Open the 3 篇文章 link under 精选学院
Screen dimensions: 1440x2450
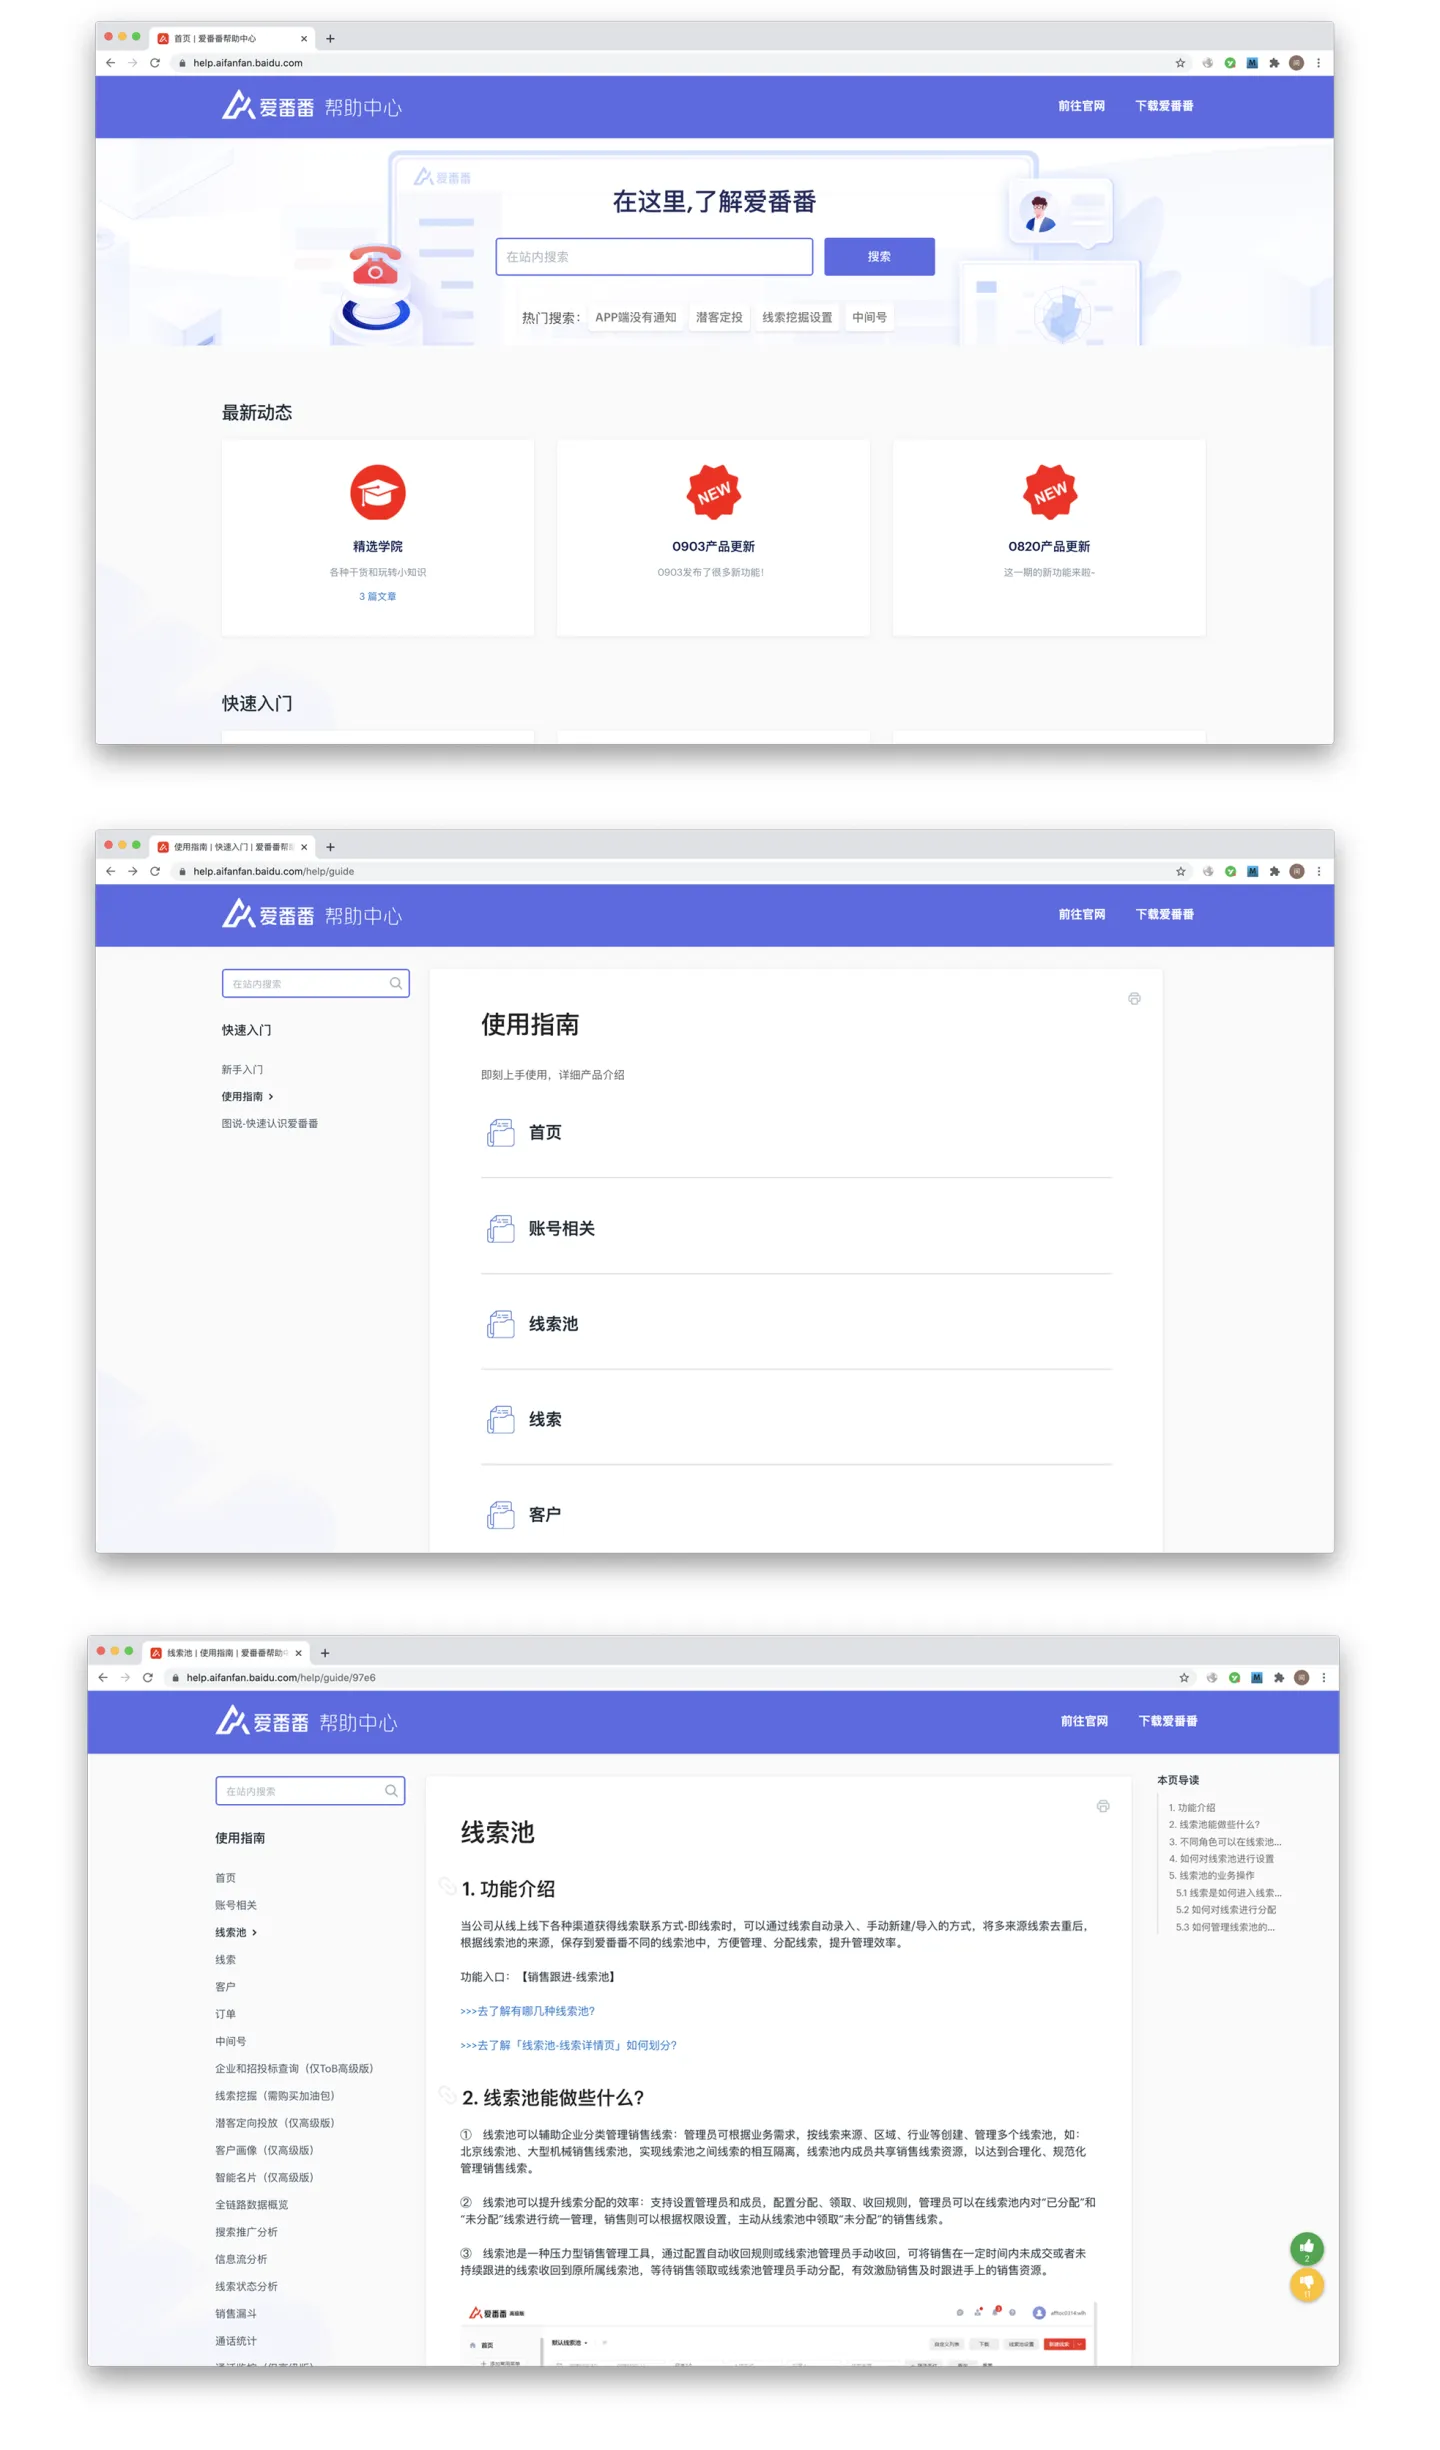pos(377,597)
